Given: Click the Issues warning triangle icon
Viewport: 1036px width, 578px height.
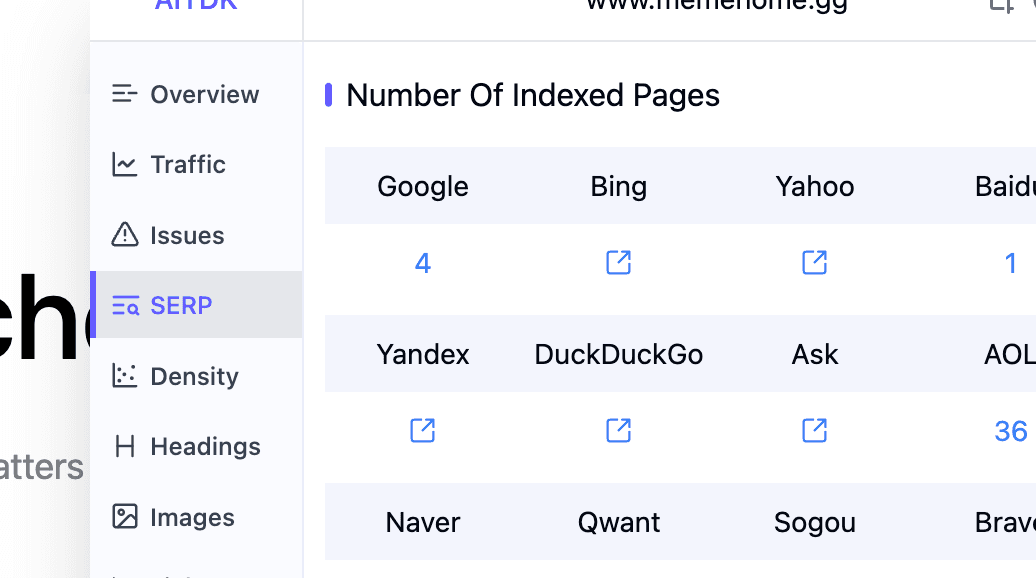Looking at the screenshot, I should (124, 235).
